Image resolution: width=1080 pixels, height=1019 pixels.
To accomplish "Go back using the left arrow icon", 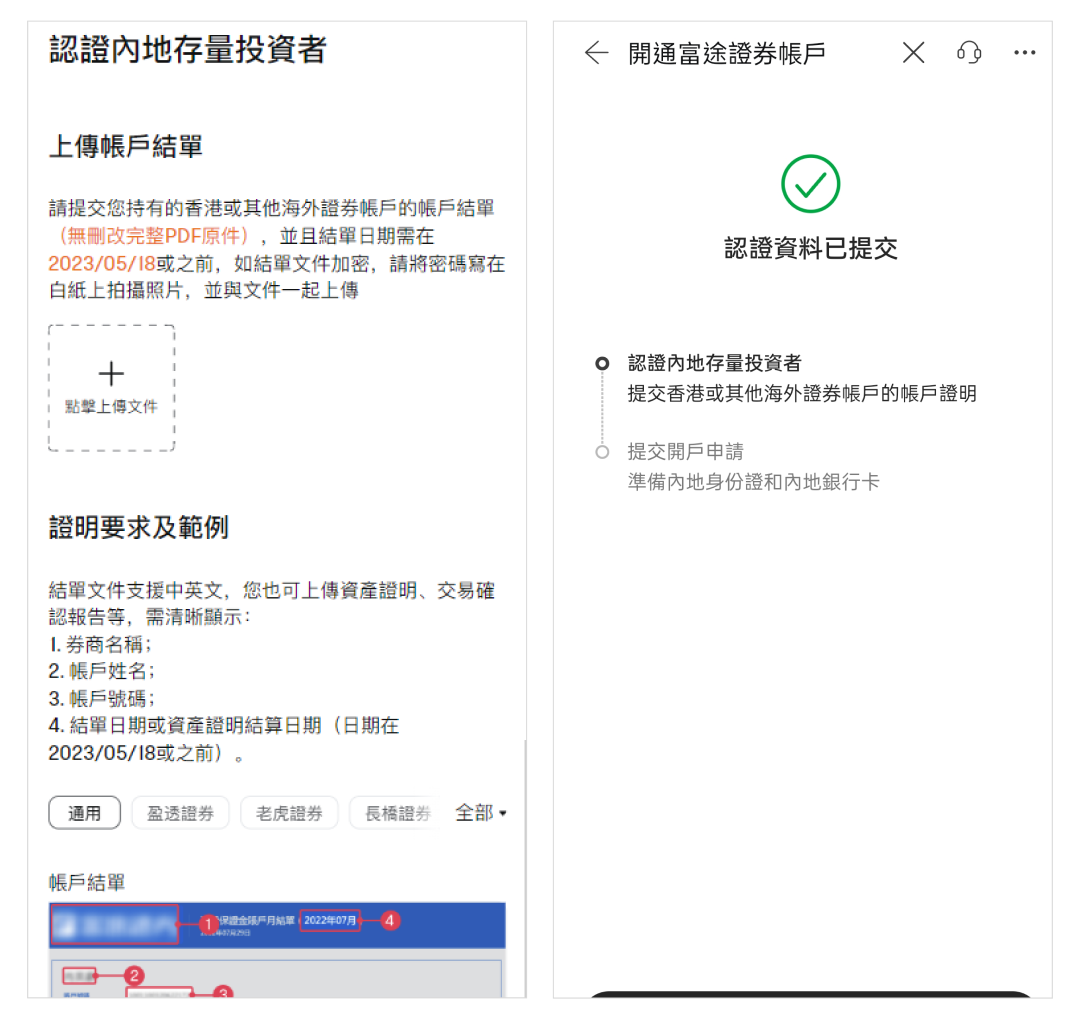I will (596, 53).
